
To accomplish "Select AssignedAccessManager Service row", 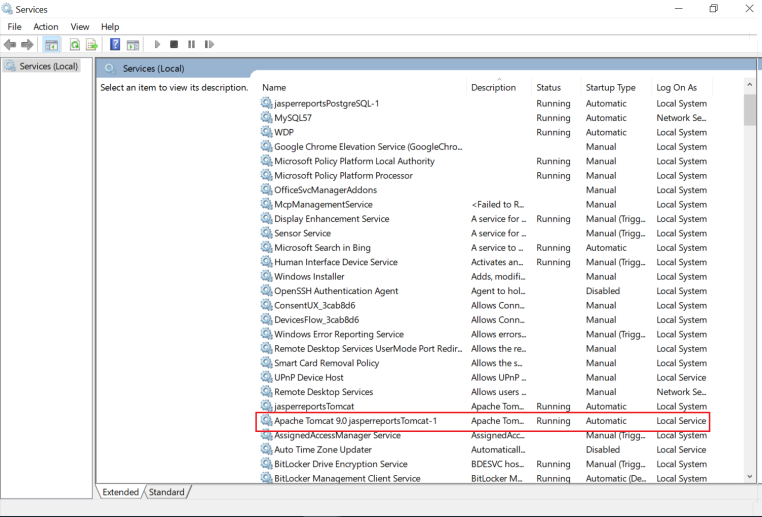I will 483,435.
